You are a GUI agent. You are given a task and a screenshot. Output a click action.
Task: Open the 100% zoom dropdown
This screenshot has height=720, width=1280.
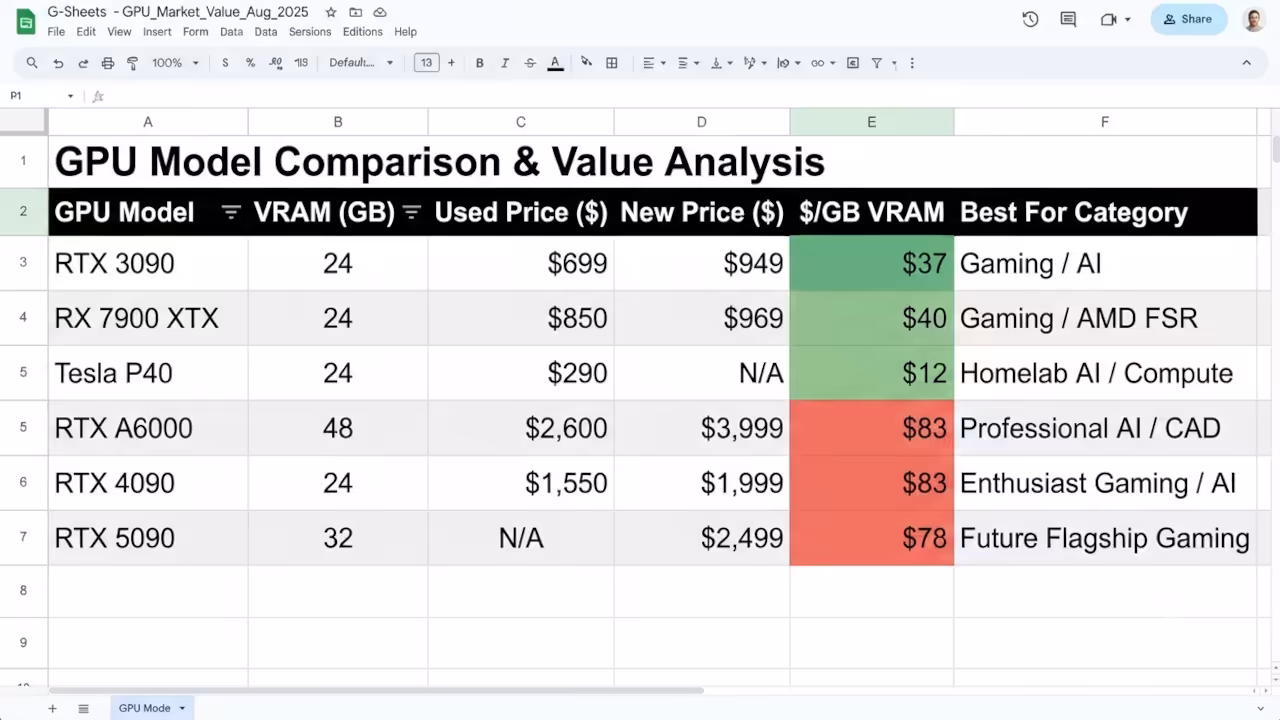click(x=175, y=63)
